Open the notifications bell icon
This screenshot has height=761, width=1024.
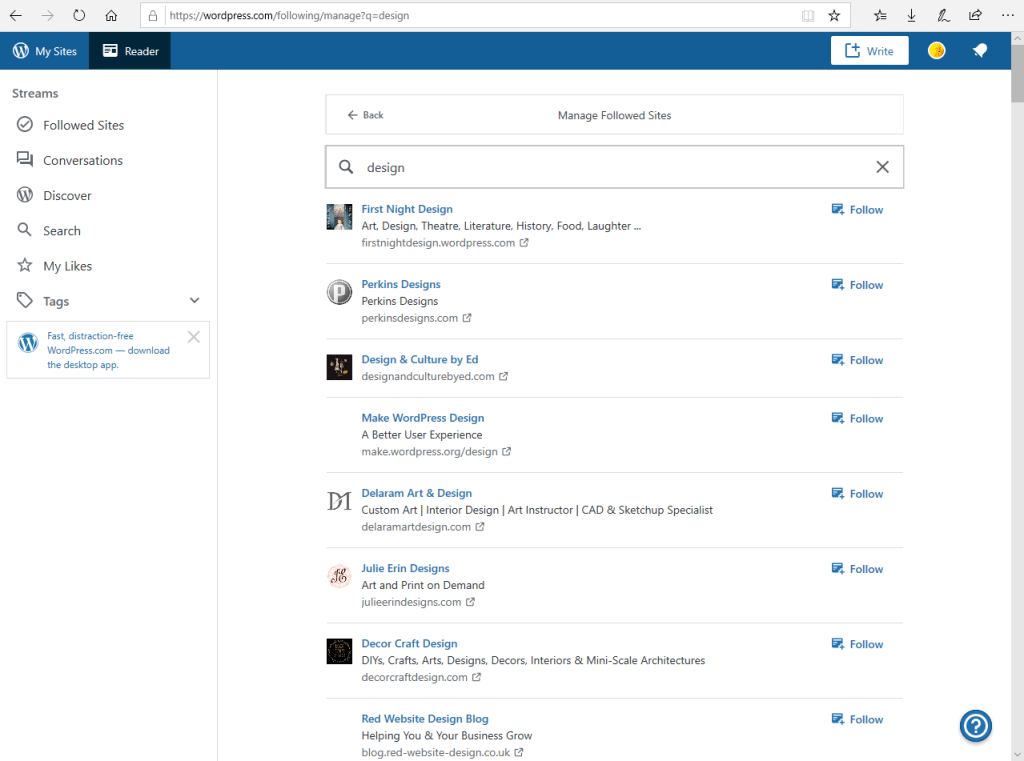(981, 51)
